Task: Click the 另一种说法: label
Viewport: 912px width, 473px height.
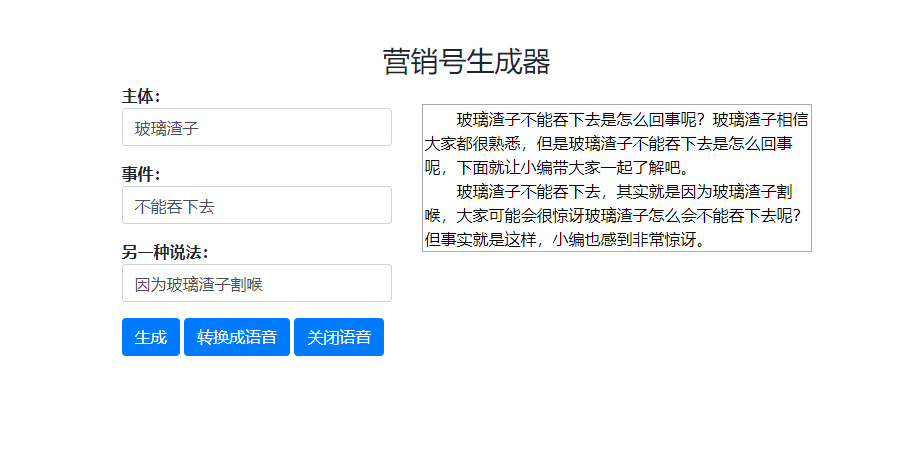Action: tap(165, 252)
